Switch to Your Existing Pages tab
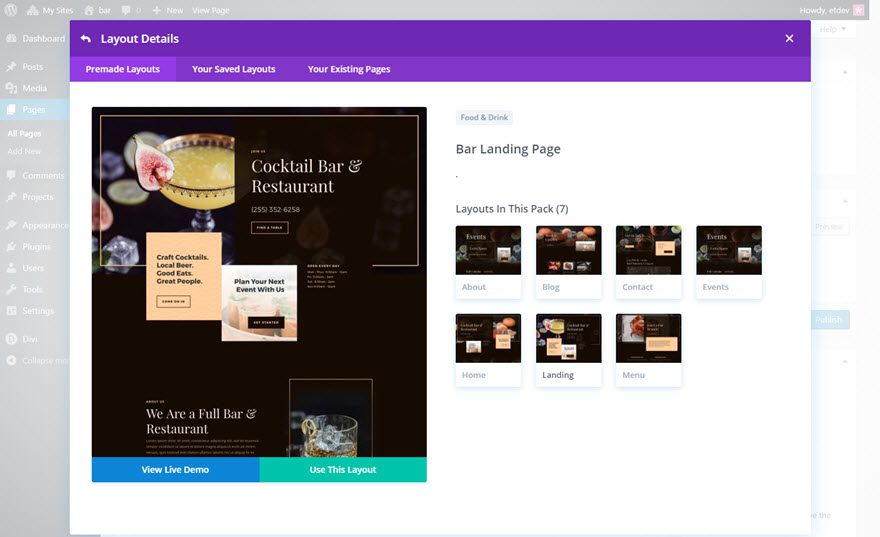Viewport: 880px width, 537px height. pyautogui.click(x=349, y=69)
